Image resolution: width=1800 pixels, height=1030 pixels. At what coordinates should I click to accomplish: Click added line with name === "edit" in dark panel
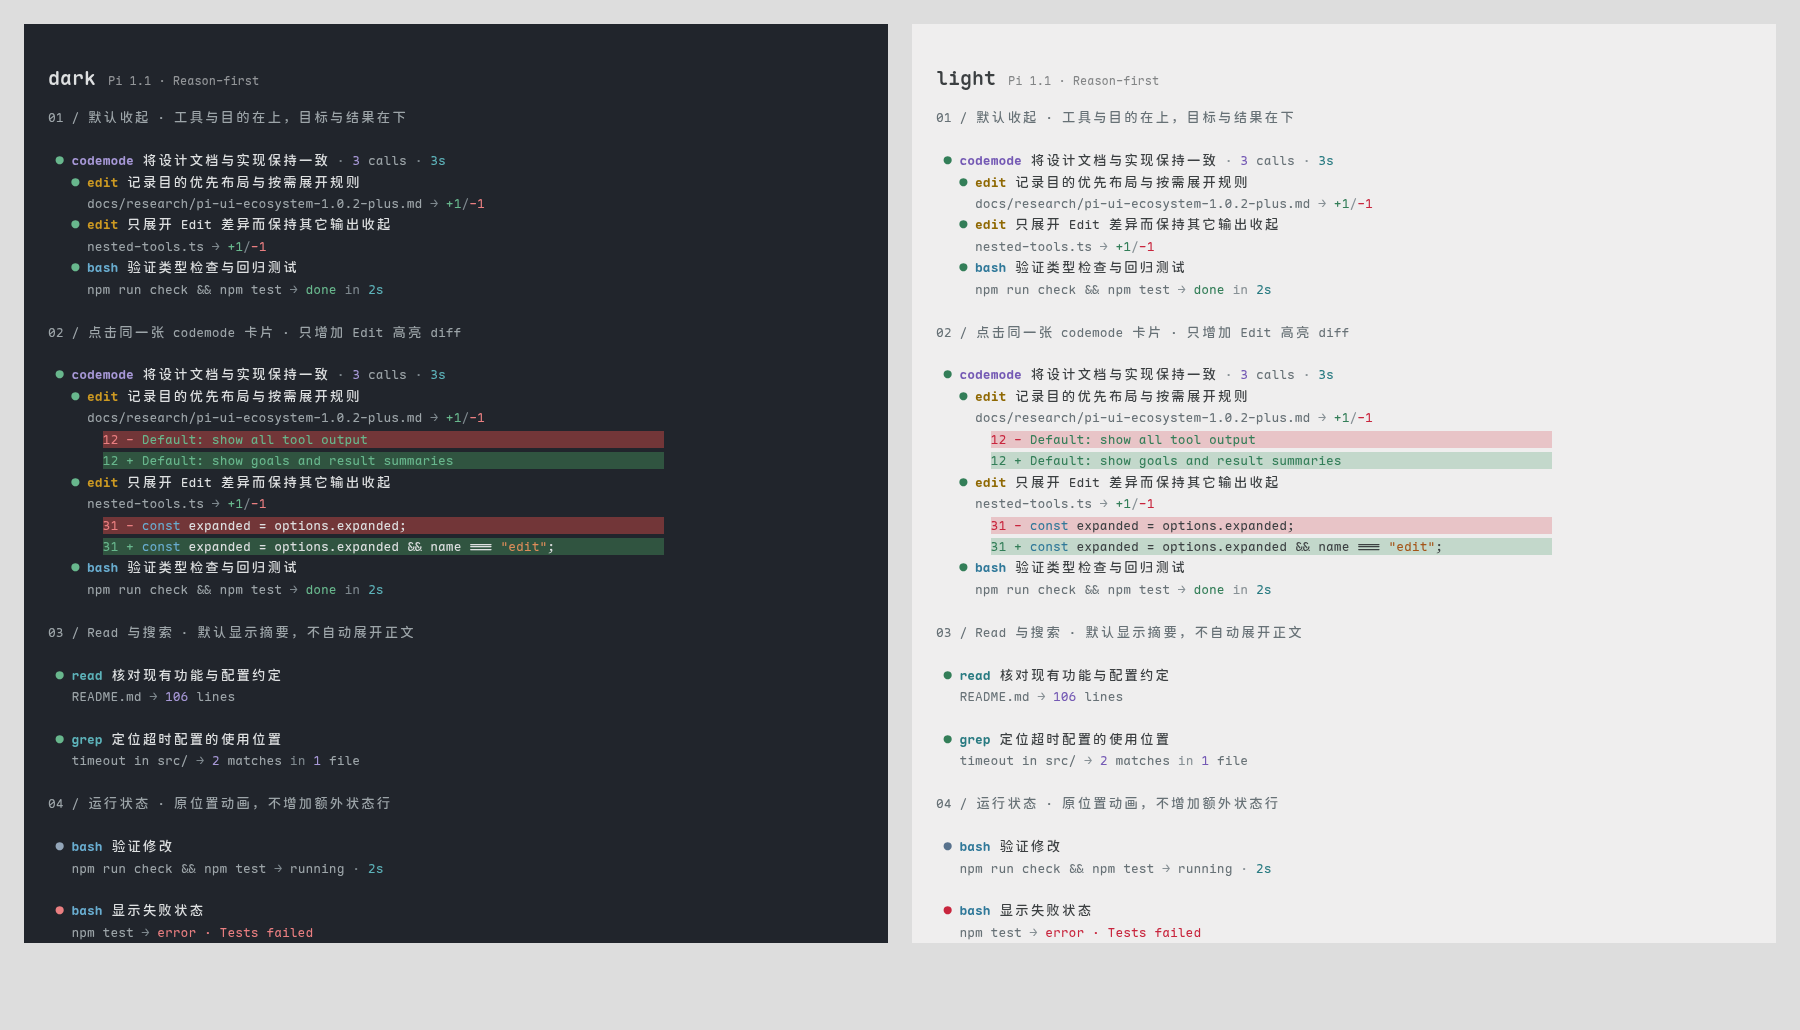click(x=383, y=547)
